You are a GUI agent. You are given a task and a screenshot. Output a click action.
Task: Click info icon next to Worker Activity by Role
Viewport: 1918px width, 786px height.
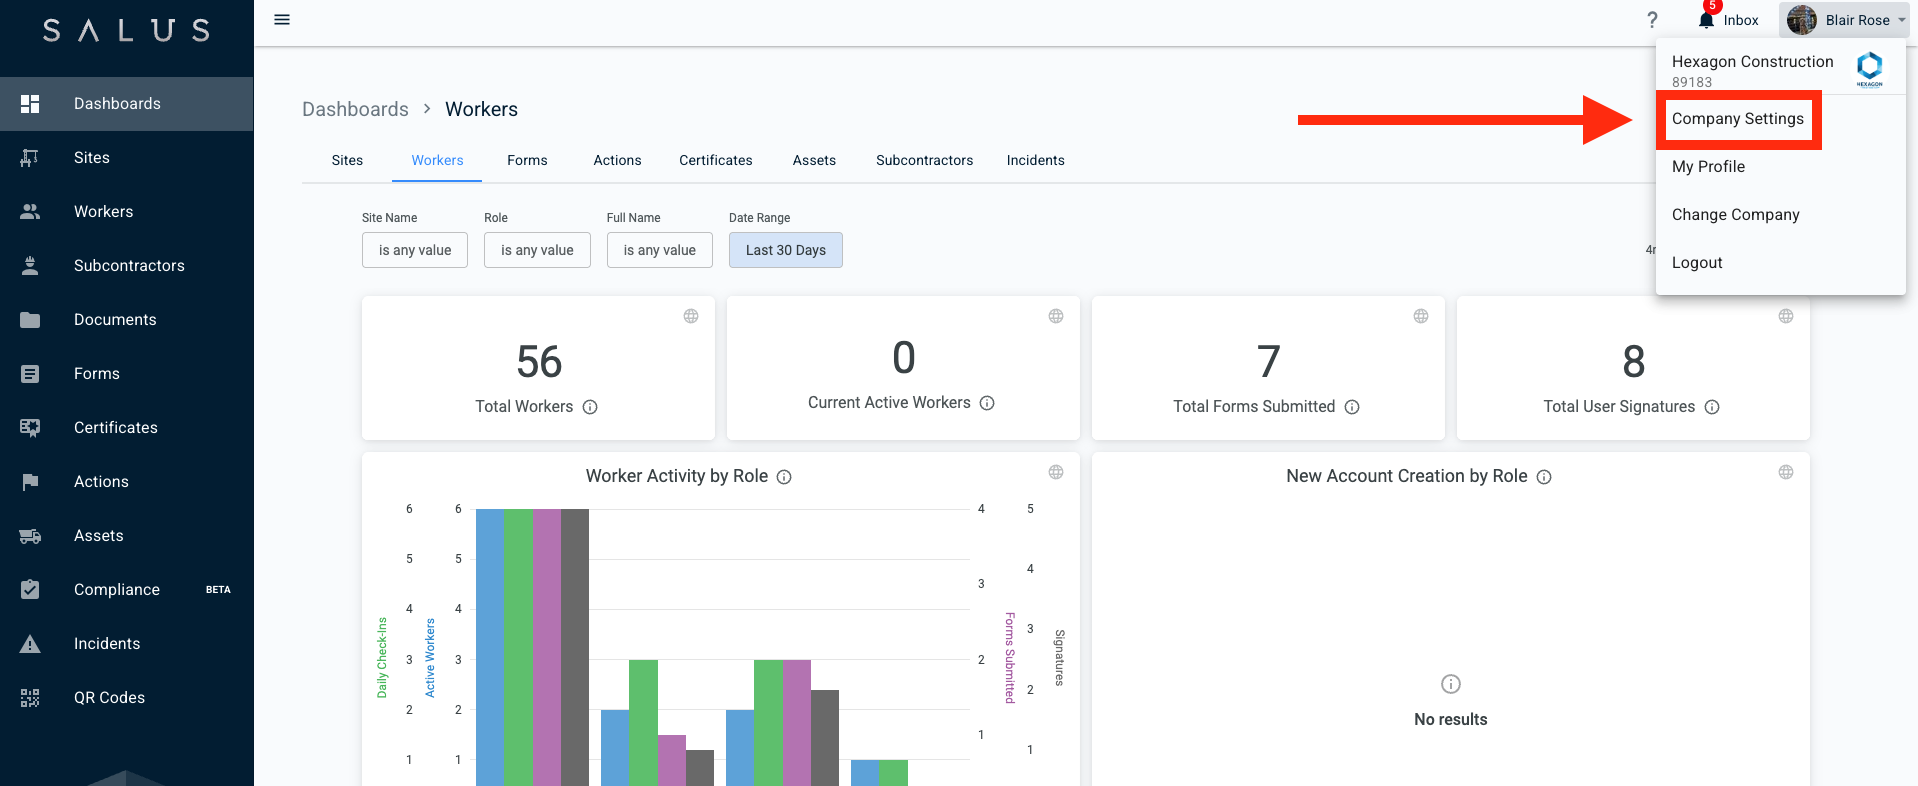(x=784, y=477)
